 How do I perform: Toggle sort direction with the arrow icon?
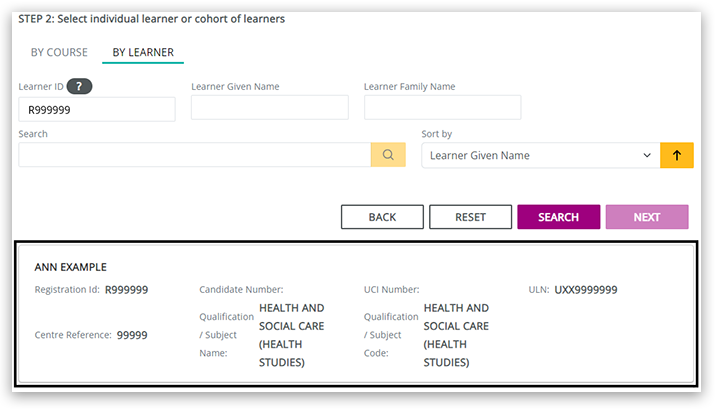click(677, 155)
